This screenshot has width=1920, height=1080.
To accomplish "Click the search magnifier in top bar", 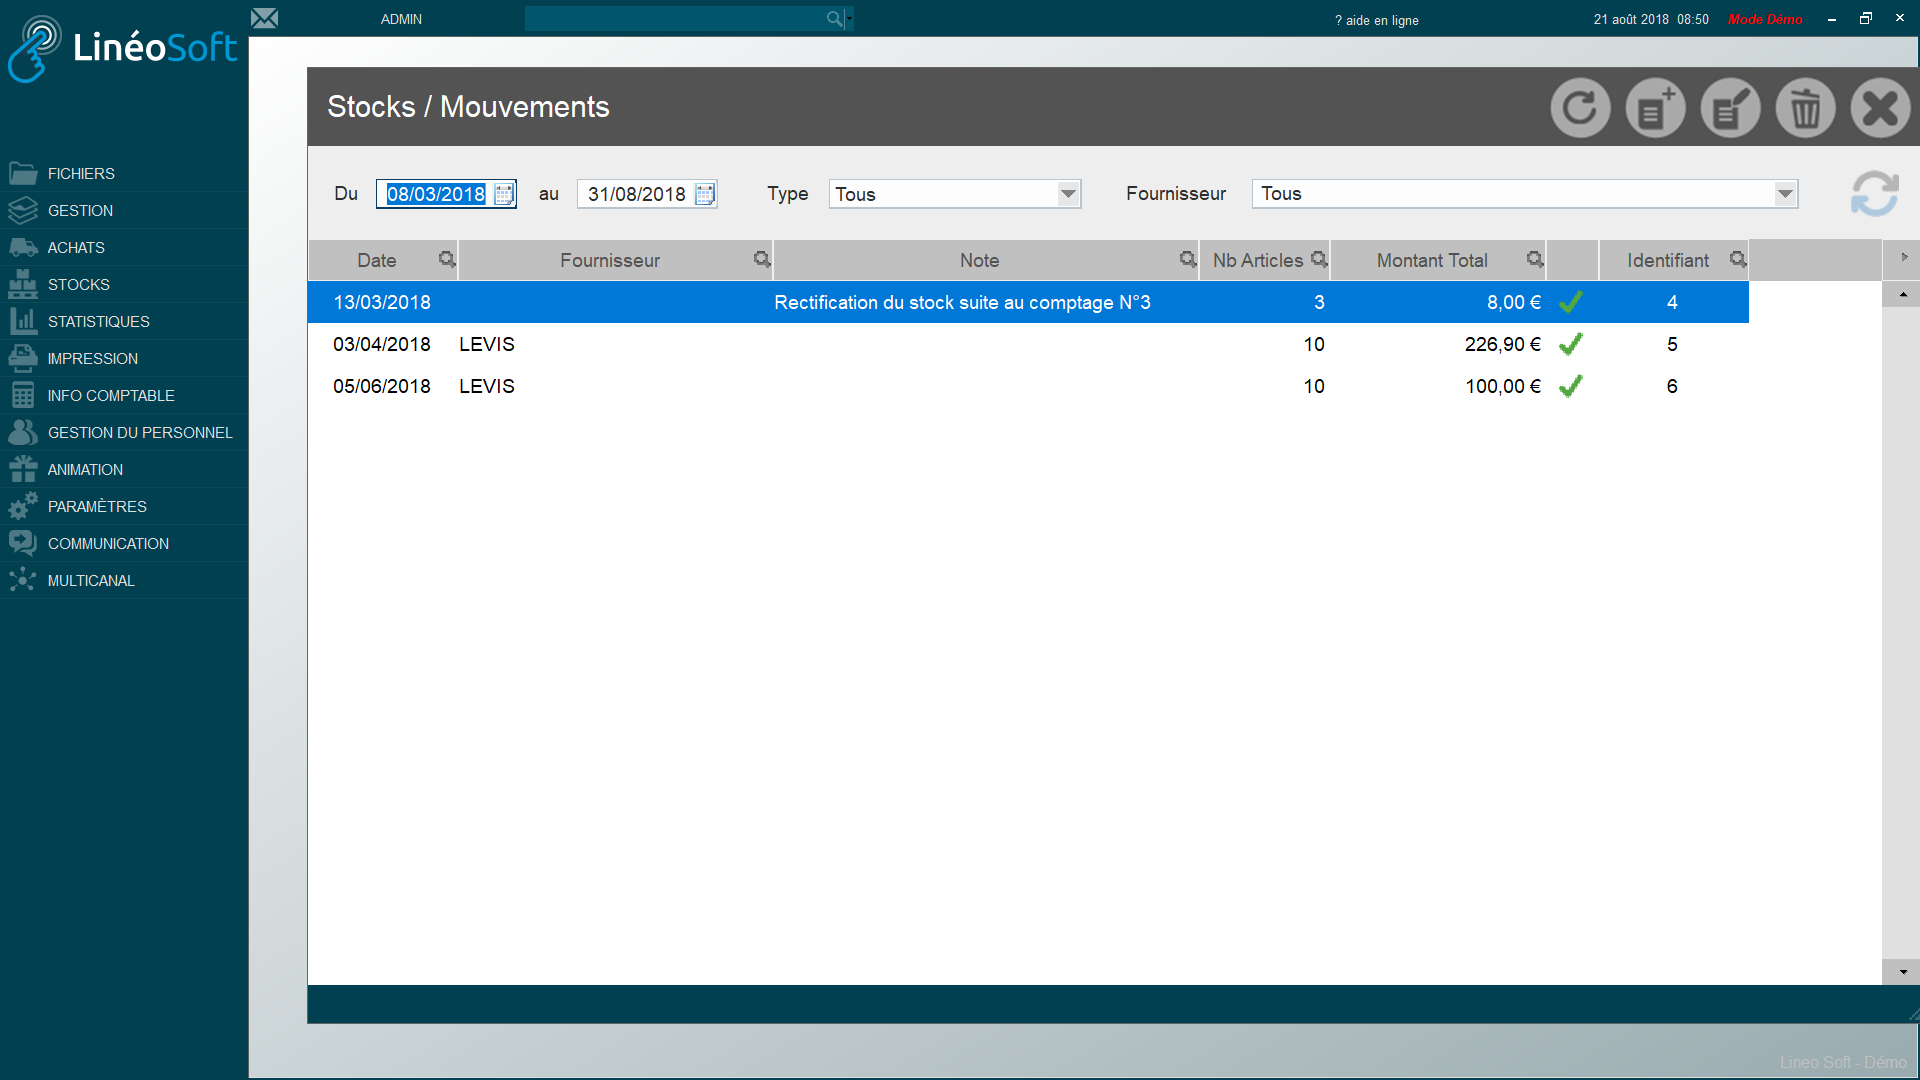I will click(x=834, y=18).
